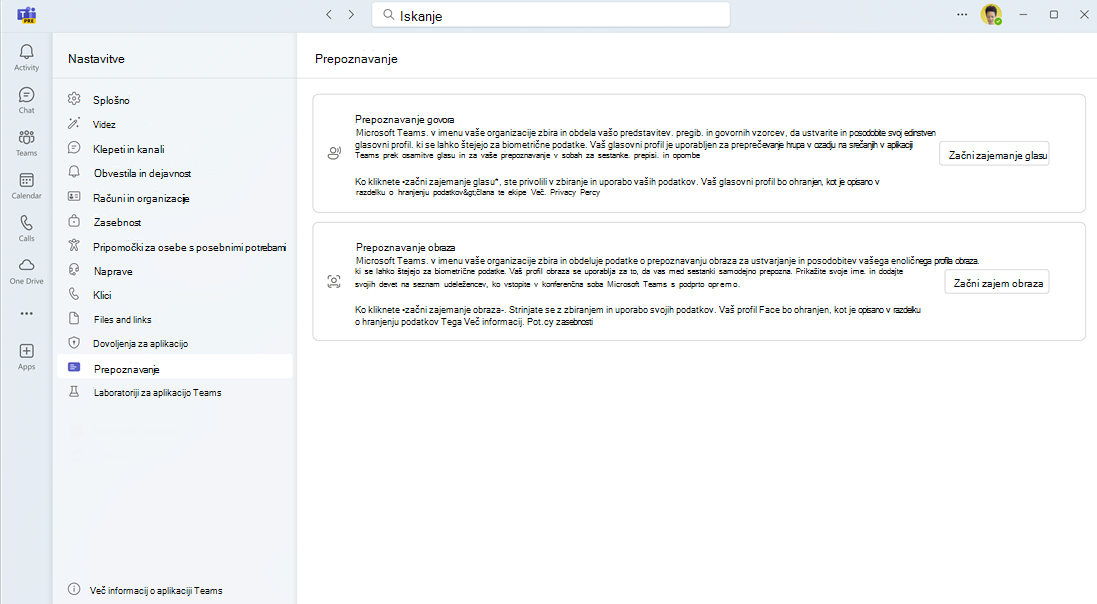This screenshot has height=604, width=1097.
Task: Open the Activity bell icon
Action: point(27,52)
